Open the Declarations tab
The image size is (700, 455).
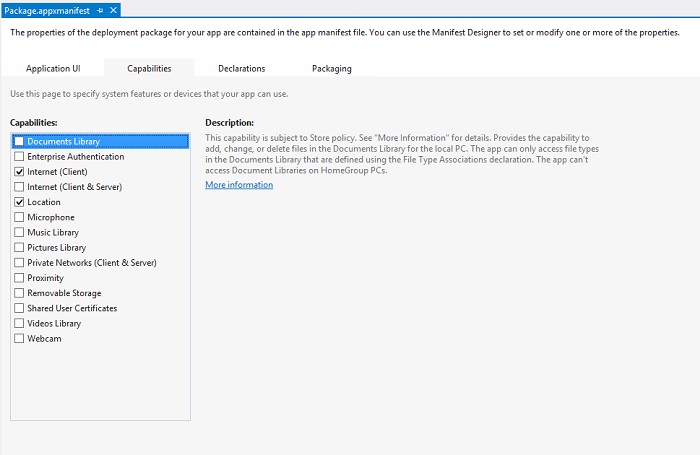click(x=241, y=68)
